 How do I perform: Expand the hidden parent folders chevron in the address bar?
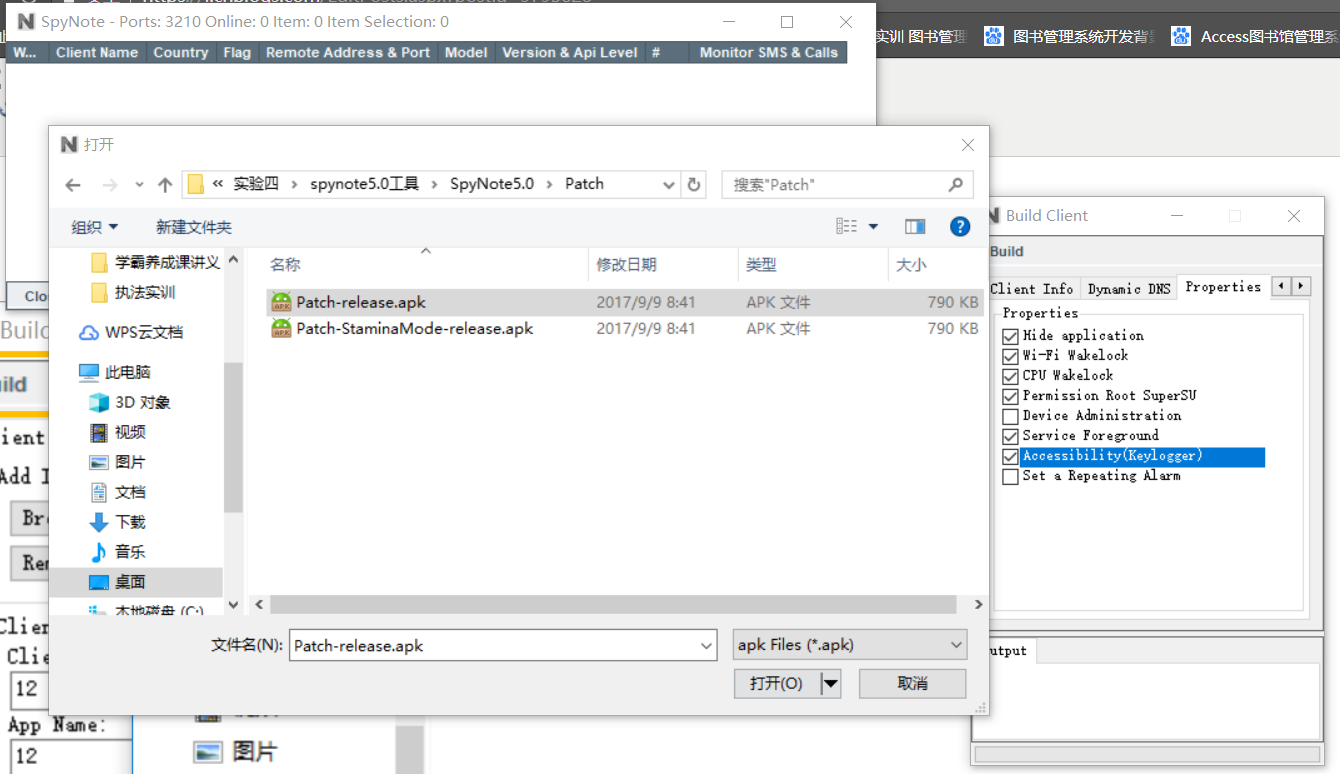coord(217,184)
